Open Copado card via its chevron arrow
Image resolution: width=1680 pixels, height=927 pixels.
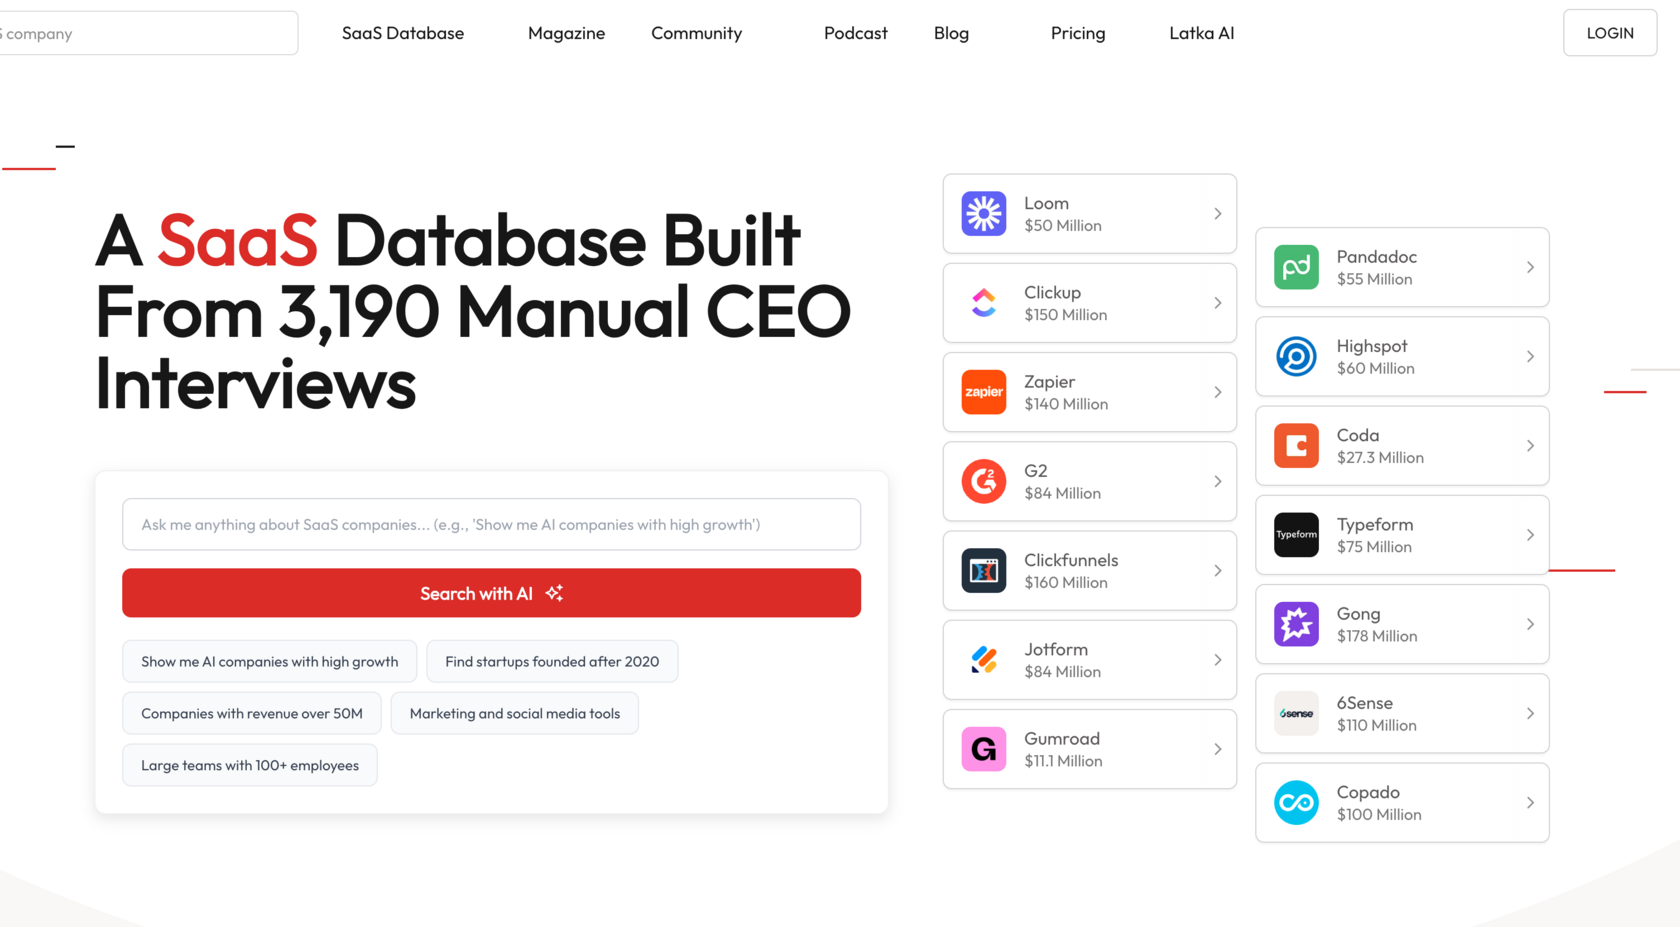pyautogui.click(x=1530, y=803)
